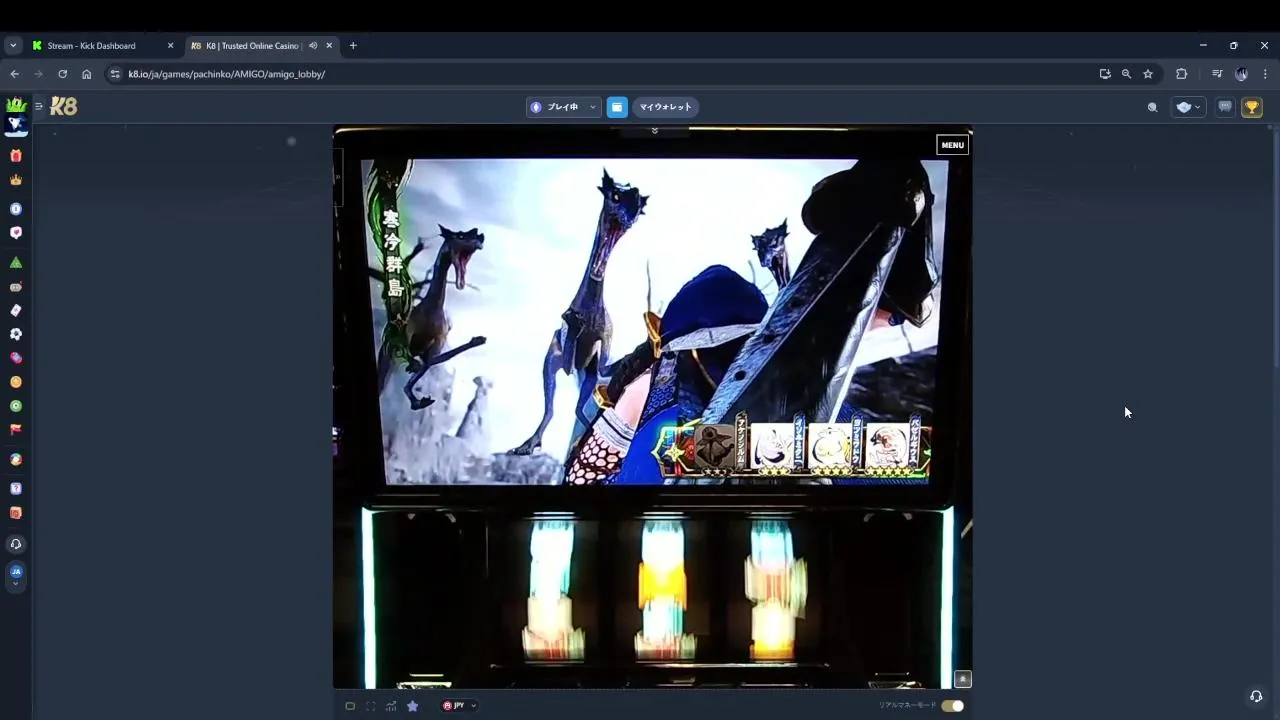Screen dimensions: 1280x720
Task: Open the orange coin sidebar icon
Action: pos(15,382)
